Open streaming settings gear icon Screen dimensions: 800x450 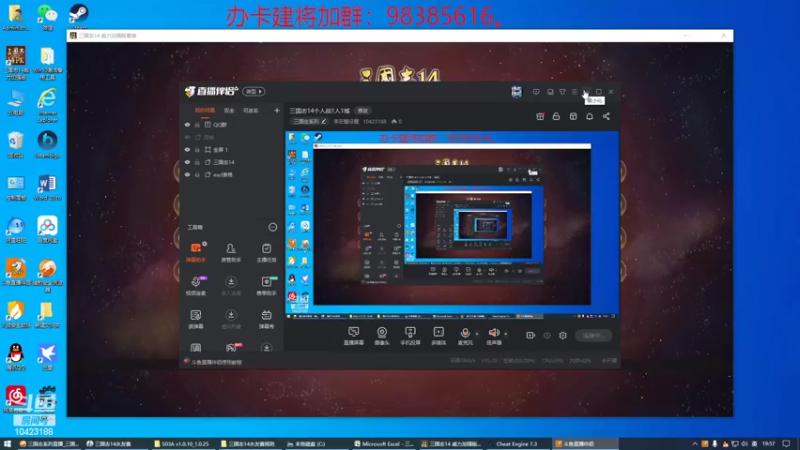(563, 335)
